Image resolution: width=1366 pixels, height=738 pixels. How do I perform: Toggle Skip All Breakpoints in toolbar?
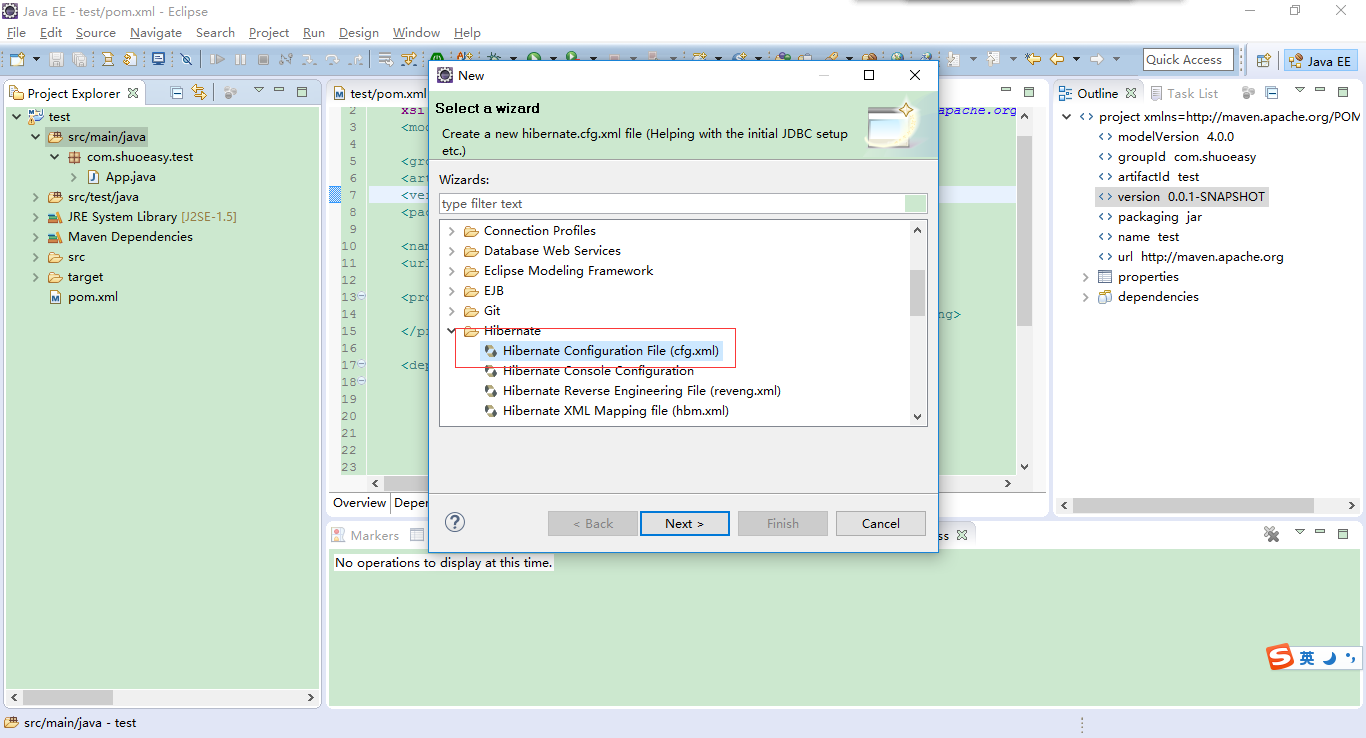(186, 60)
